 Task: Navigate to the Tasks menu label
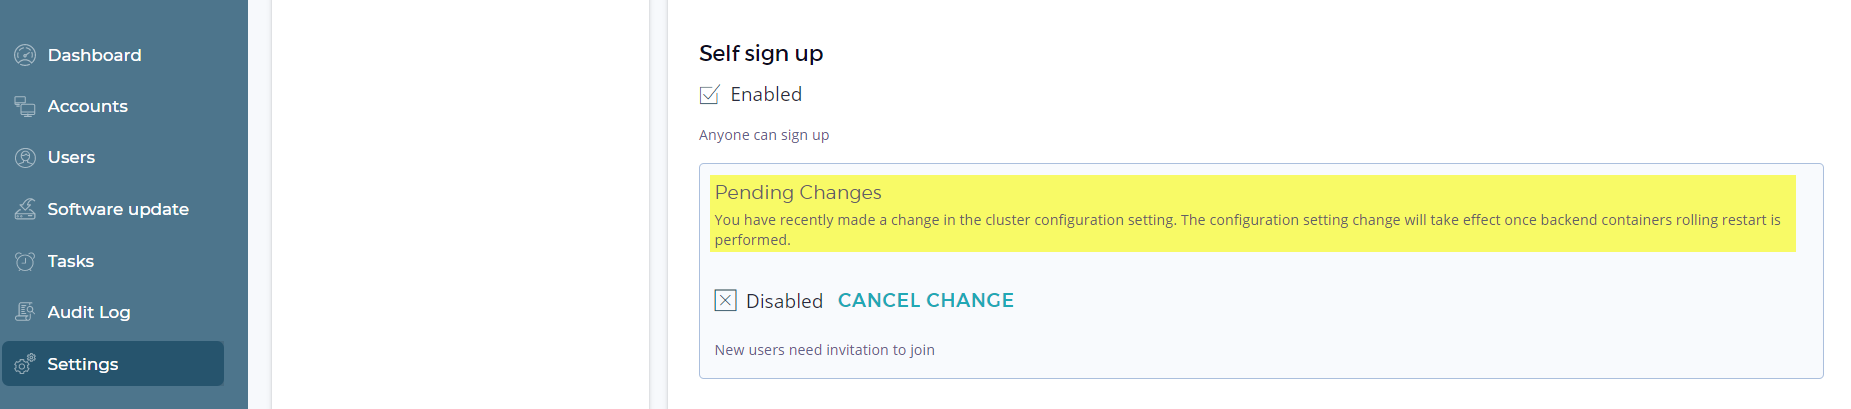70,261
